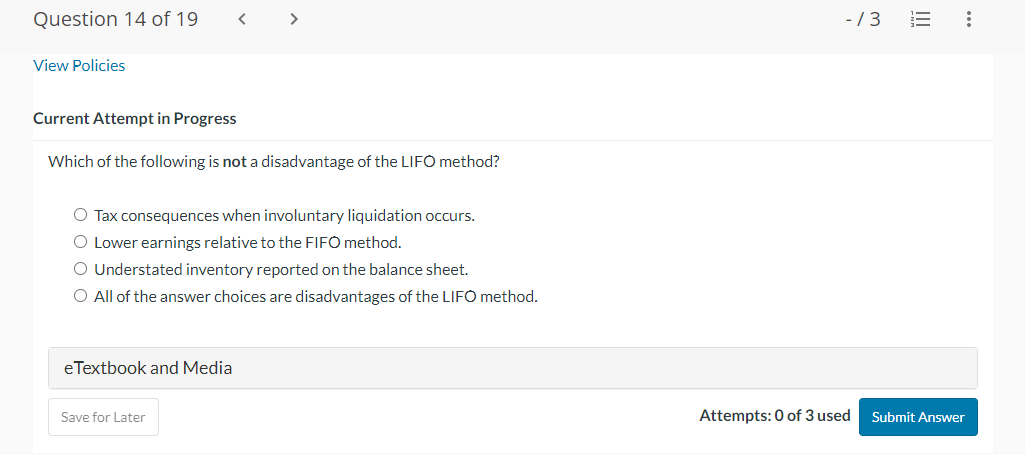Image resolution: width=1025 pixels, height=455 pixels.
Task: Click the 'Current Attempt in Progress' heading
Action: click(135, 118)
